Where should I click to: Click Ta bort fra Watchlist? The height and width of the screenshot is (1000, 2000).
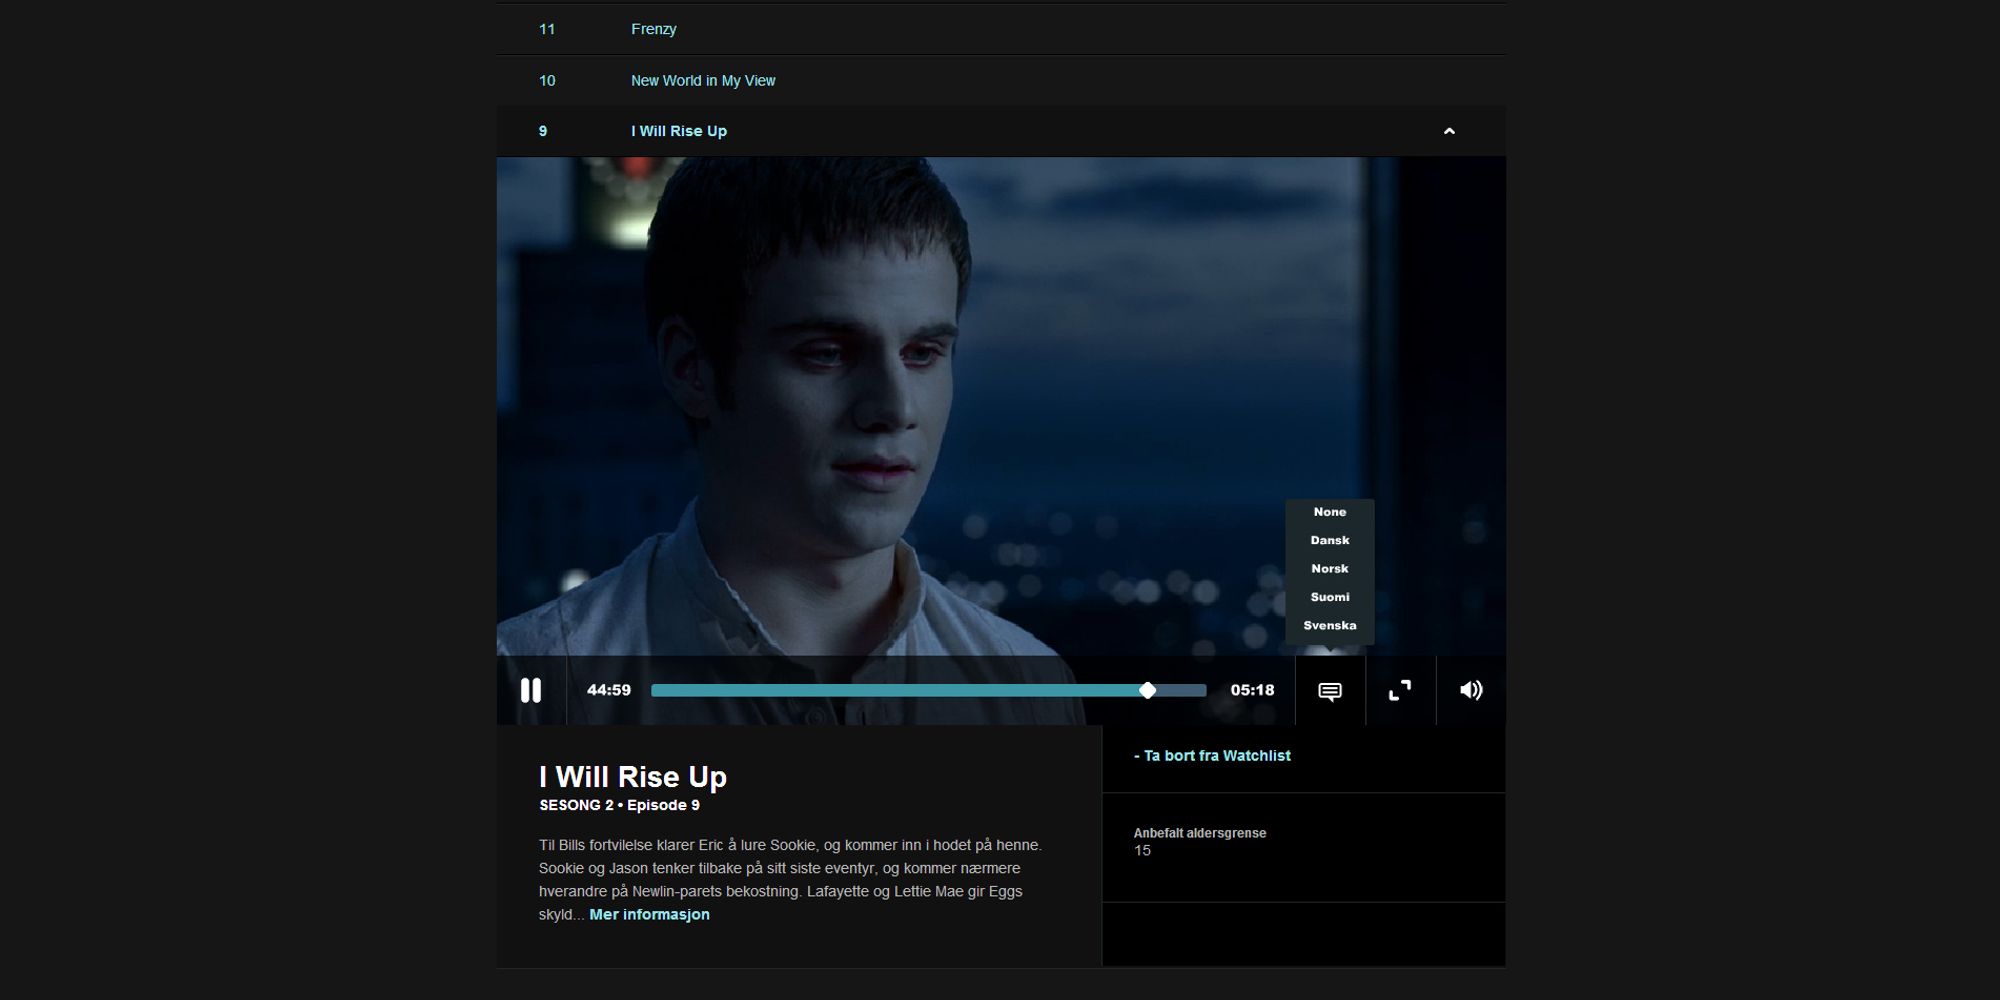tap(1212, 756)
